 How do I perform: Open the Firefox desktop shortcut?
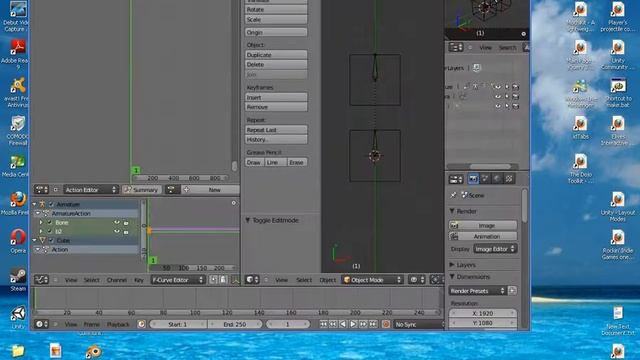[x=18, y=200]
